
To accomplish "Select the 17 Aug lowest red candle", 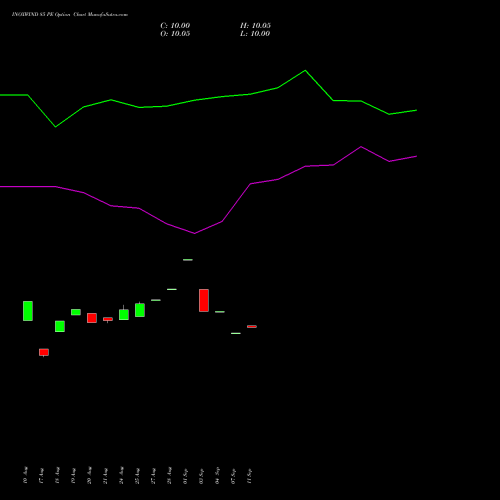I will (x=44, y=352).
